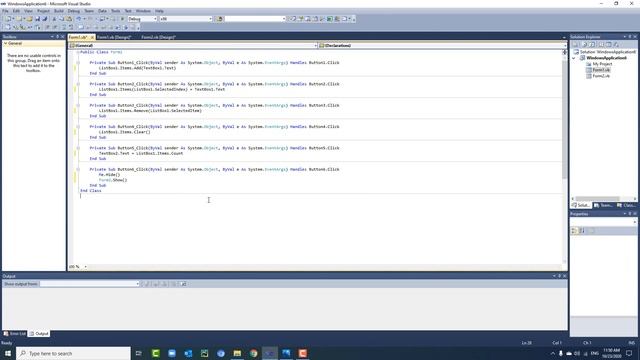Open Outlook from the taskbar
This screenshot has height=360, width=640.
(x=188, y=353)
